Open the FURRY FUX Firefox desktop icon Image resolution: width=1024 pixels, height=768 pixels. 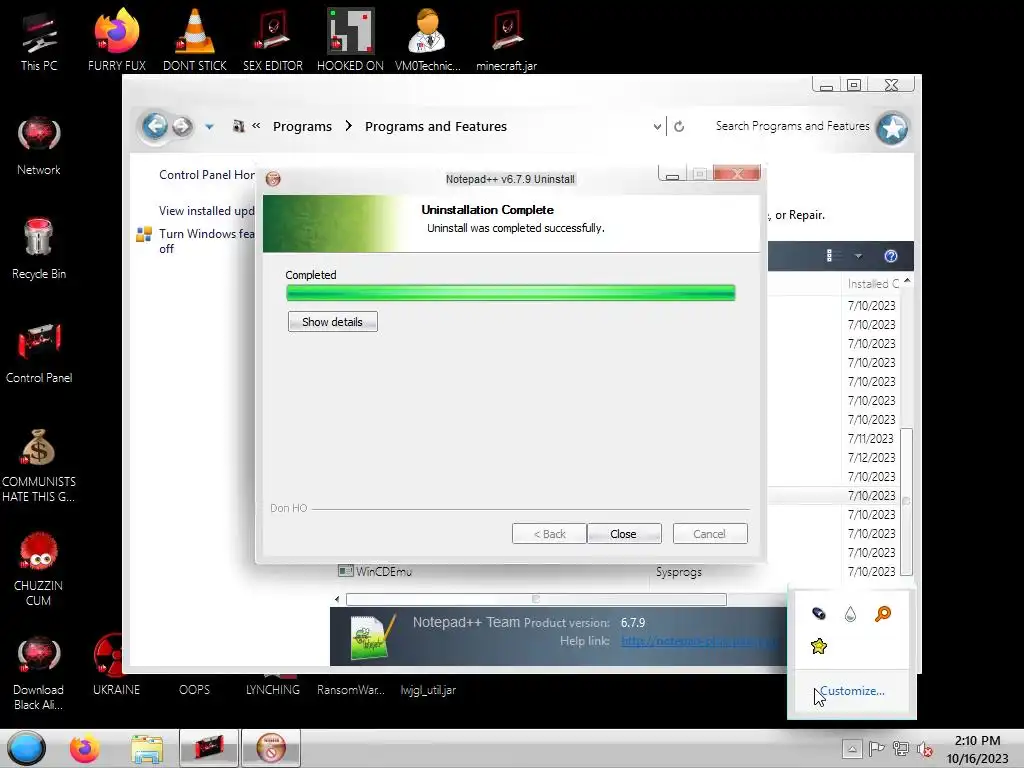(116, 40)
